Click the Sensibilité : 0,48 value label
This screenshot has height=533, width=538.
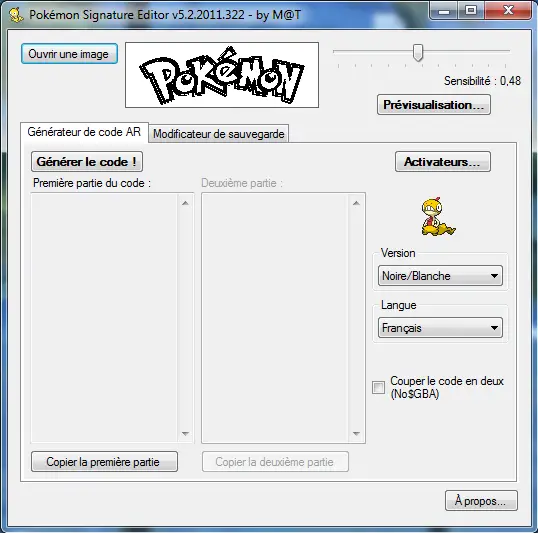coord(482,81)
